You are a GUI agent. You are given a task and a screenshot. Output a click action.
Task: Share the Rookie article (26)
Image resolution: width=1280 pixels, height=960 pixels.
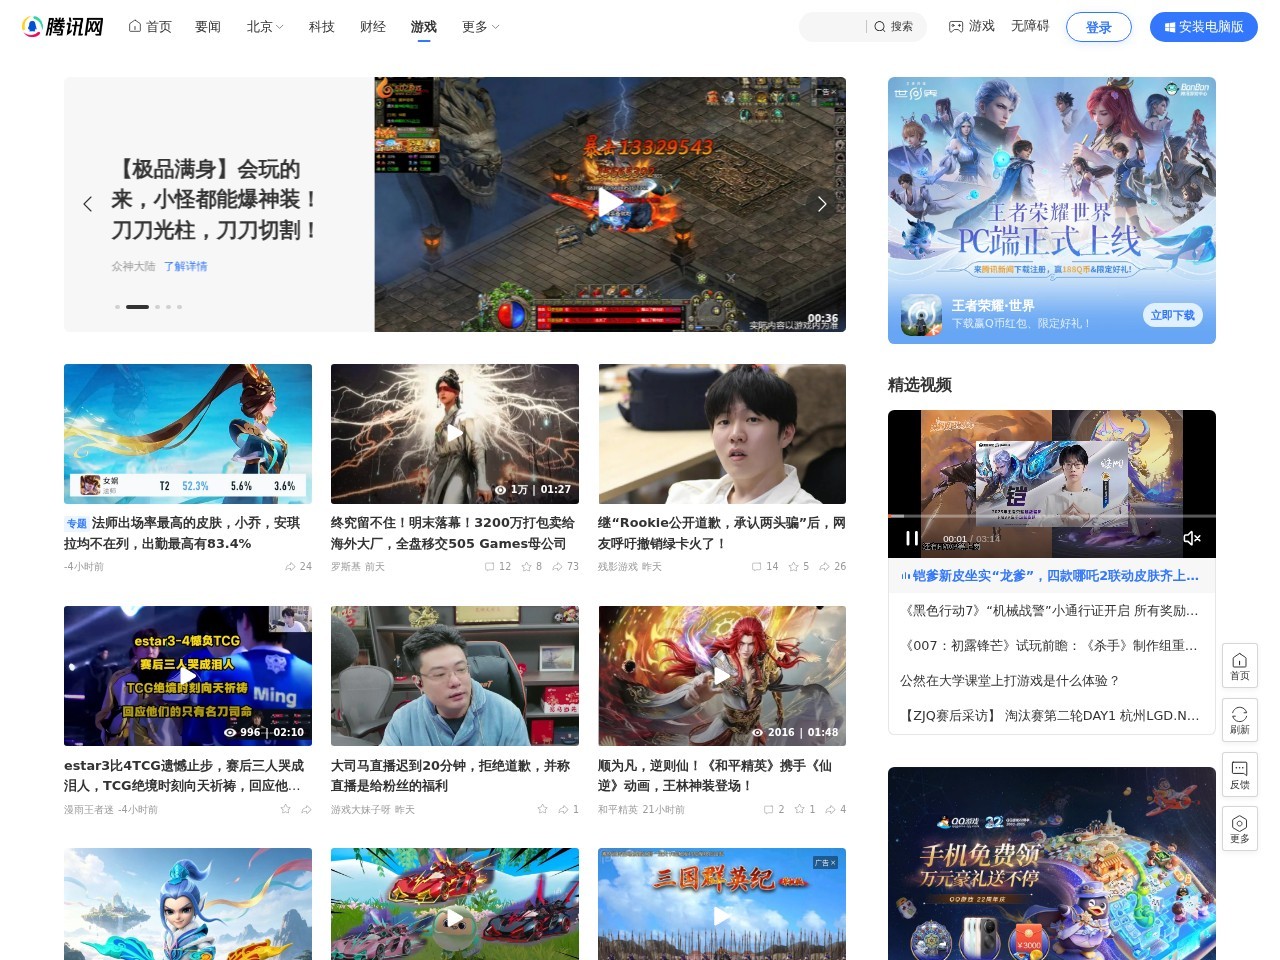[832, 566]
